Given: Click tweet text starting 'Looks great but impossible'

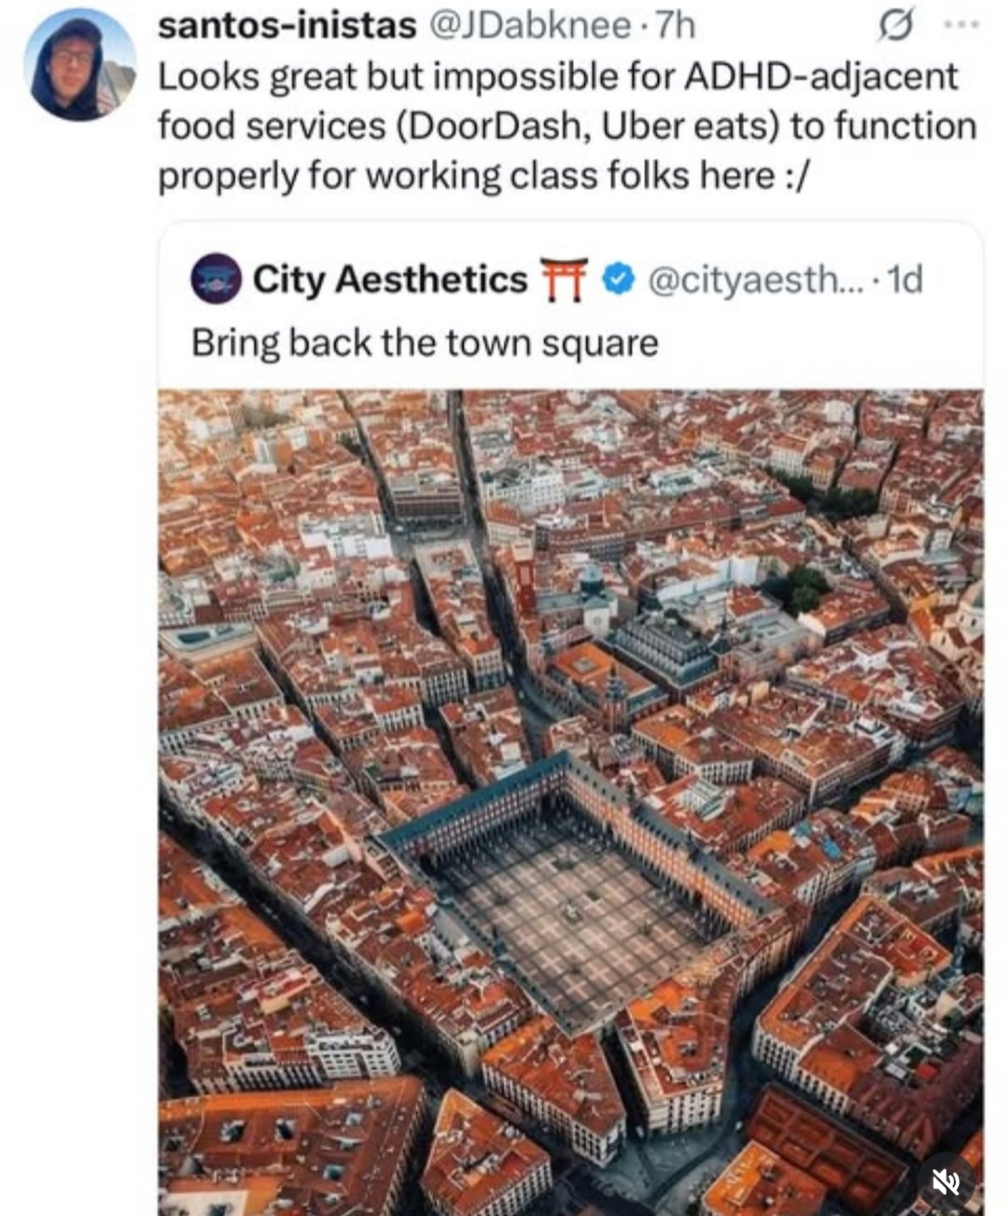Looking at the screenshot, I should coord(567,126).
